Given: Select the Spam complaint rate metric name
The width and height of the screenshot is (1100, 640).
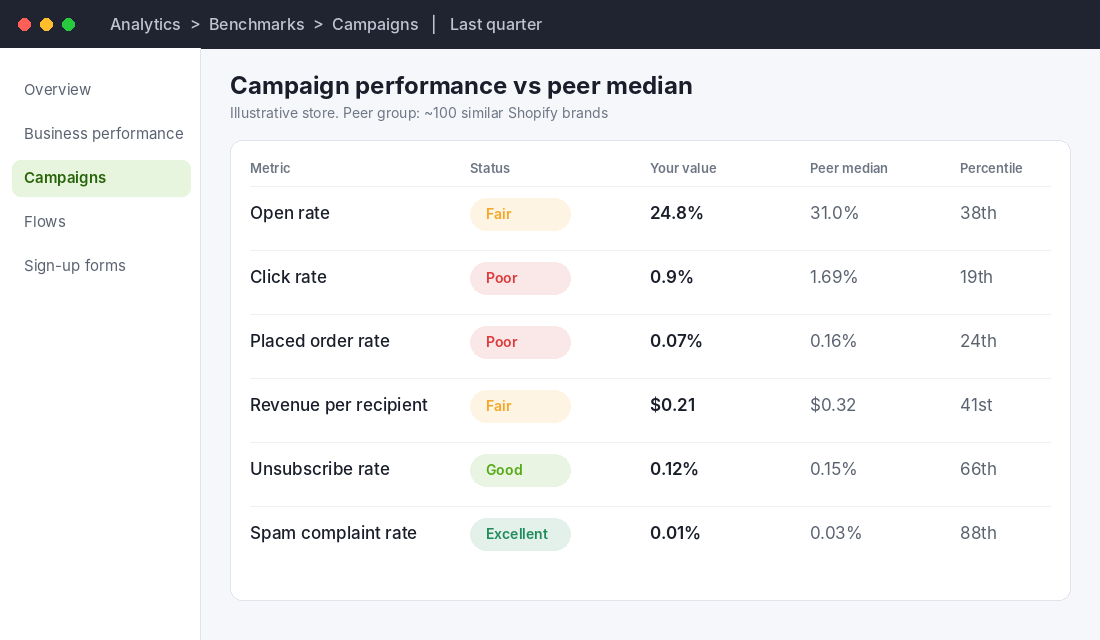Looking at the screenshot, I should tap(333, 533).
